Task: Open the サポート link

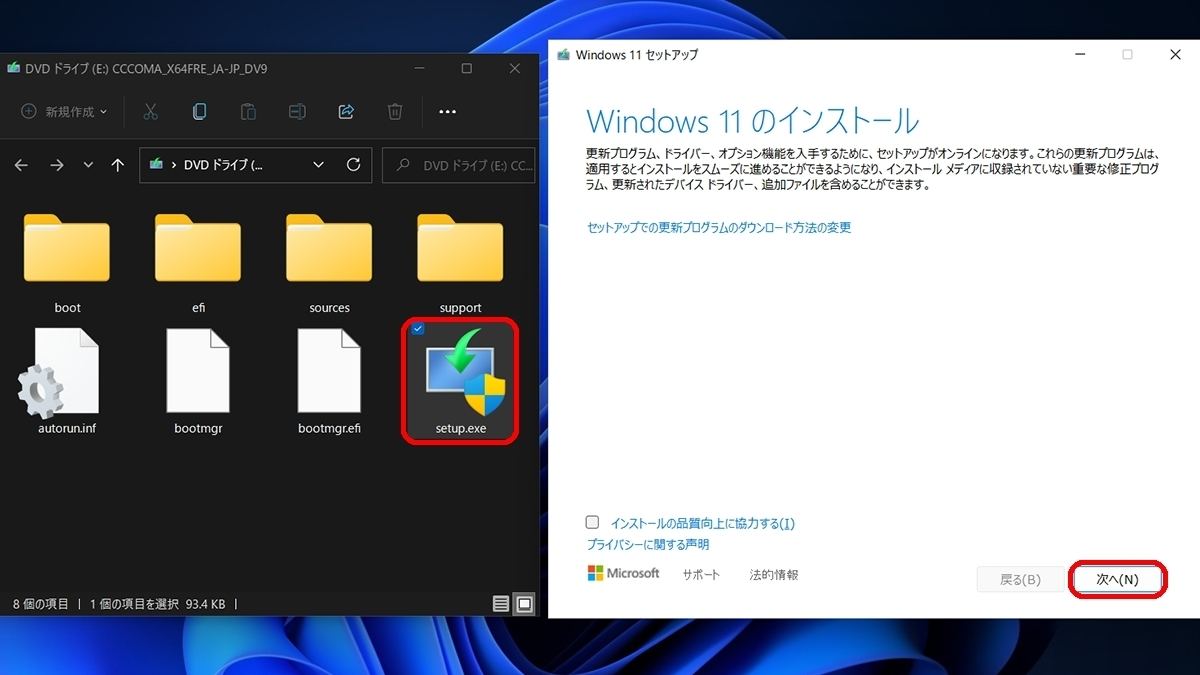Action: pos(701,575)
